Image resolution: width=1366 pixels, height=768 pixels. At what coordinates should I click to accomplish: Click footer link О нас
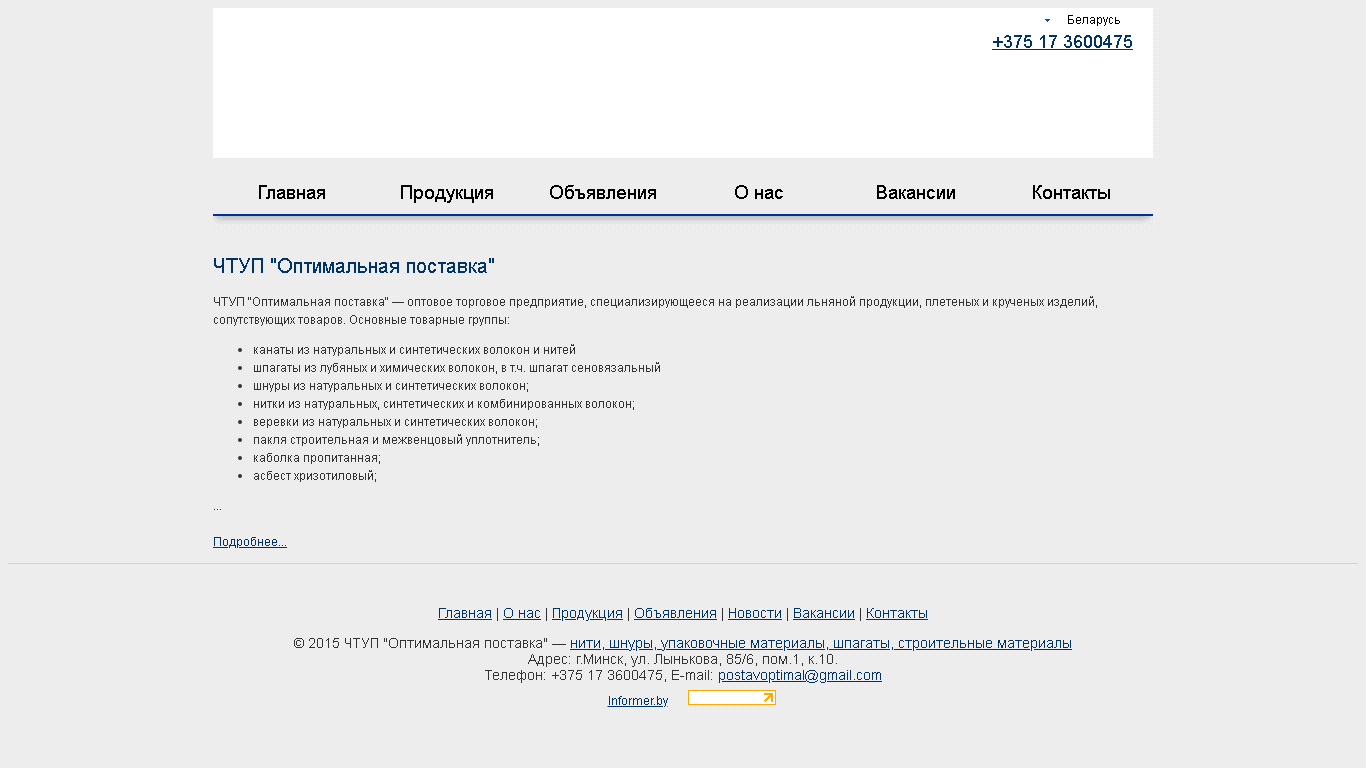tap(522, 613)
